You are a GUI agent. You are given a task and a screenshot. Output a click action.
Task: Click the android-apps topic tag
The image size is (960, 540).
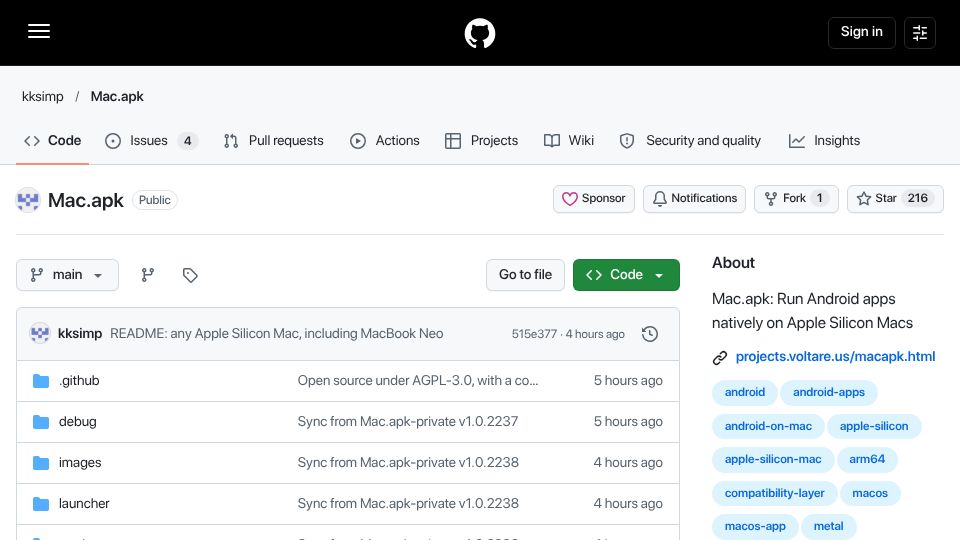[x=829, y=392]
